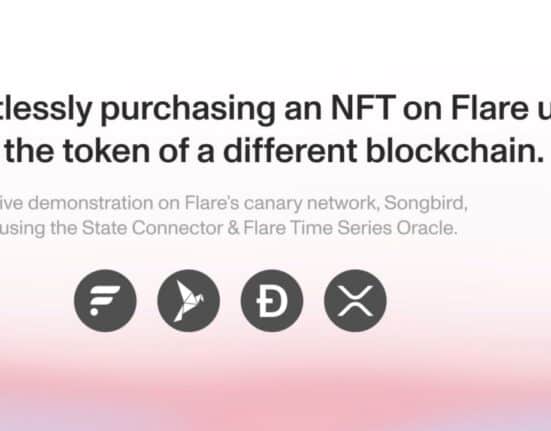Click the word "using" in the second subtitle line

pyautogui.click(x=22, y=229)
